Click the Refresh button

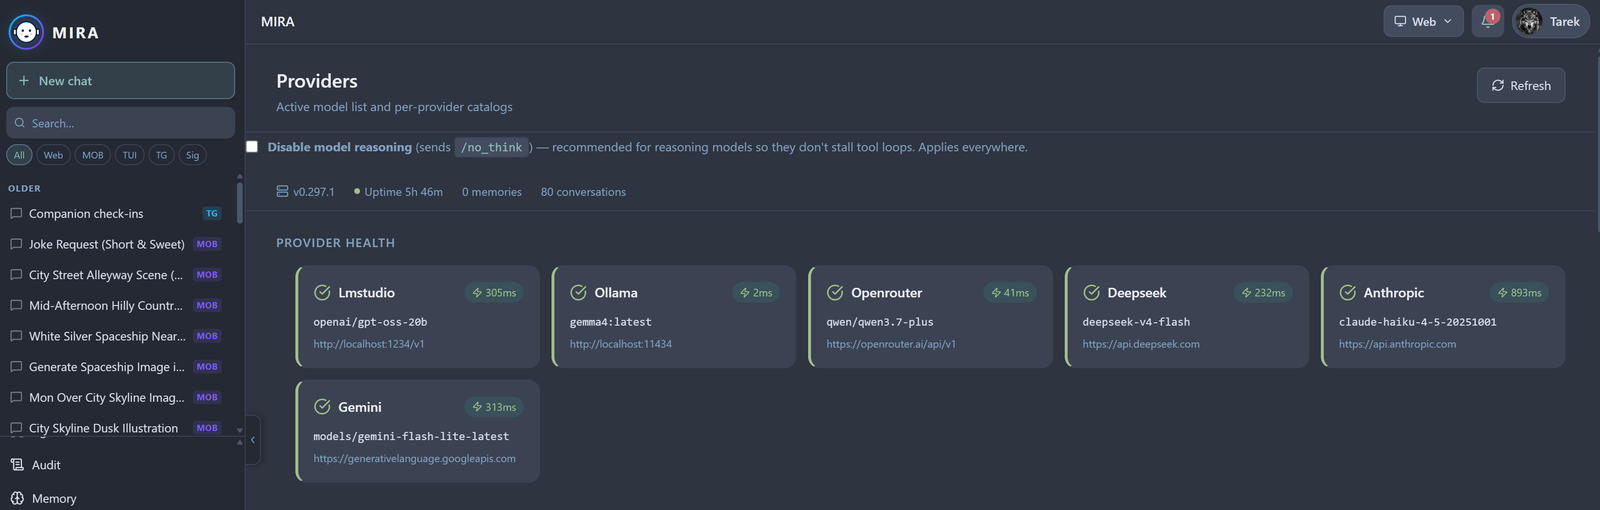click(1521, 85)
